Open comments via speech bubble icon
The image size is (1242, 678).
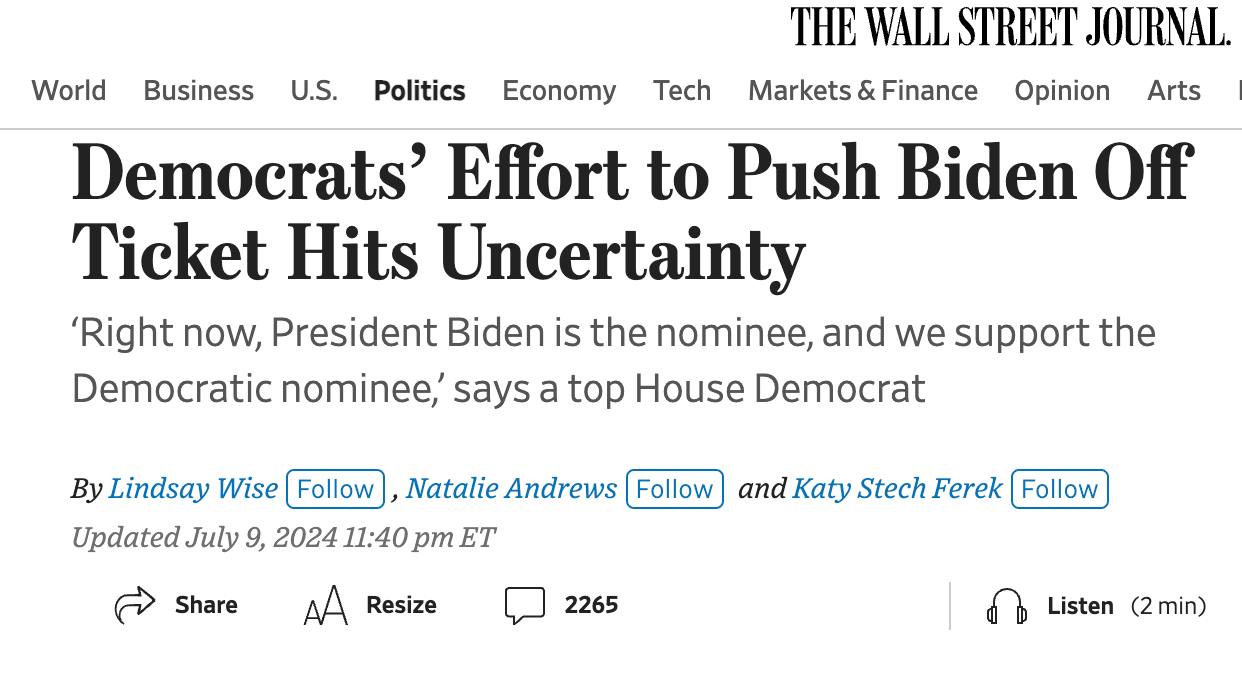pos(525,605)
